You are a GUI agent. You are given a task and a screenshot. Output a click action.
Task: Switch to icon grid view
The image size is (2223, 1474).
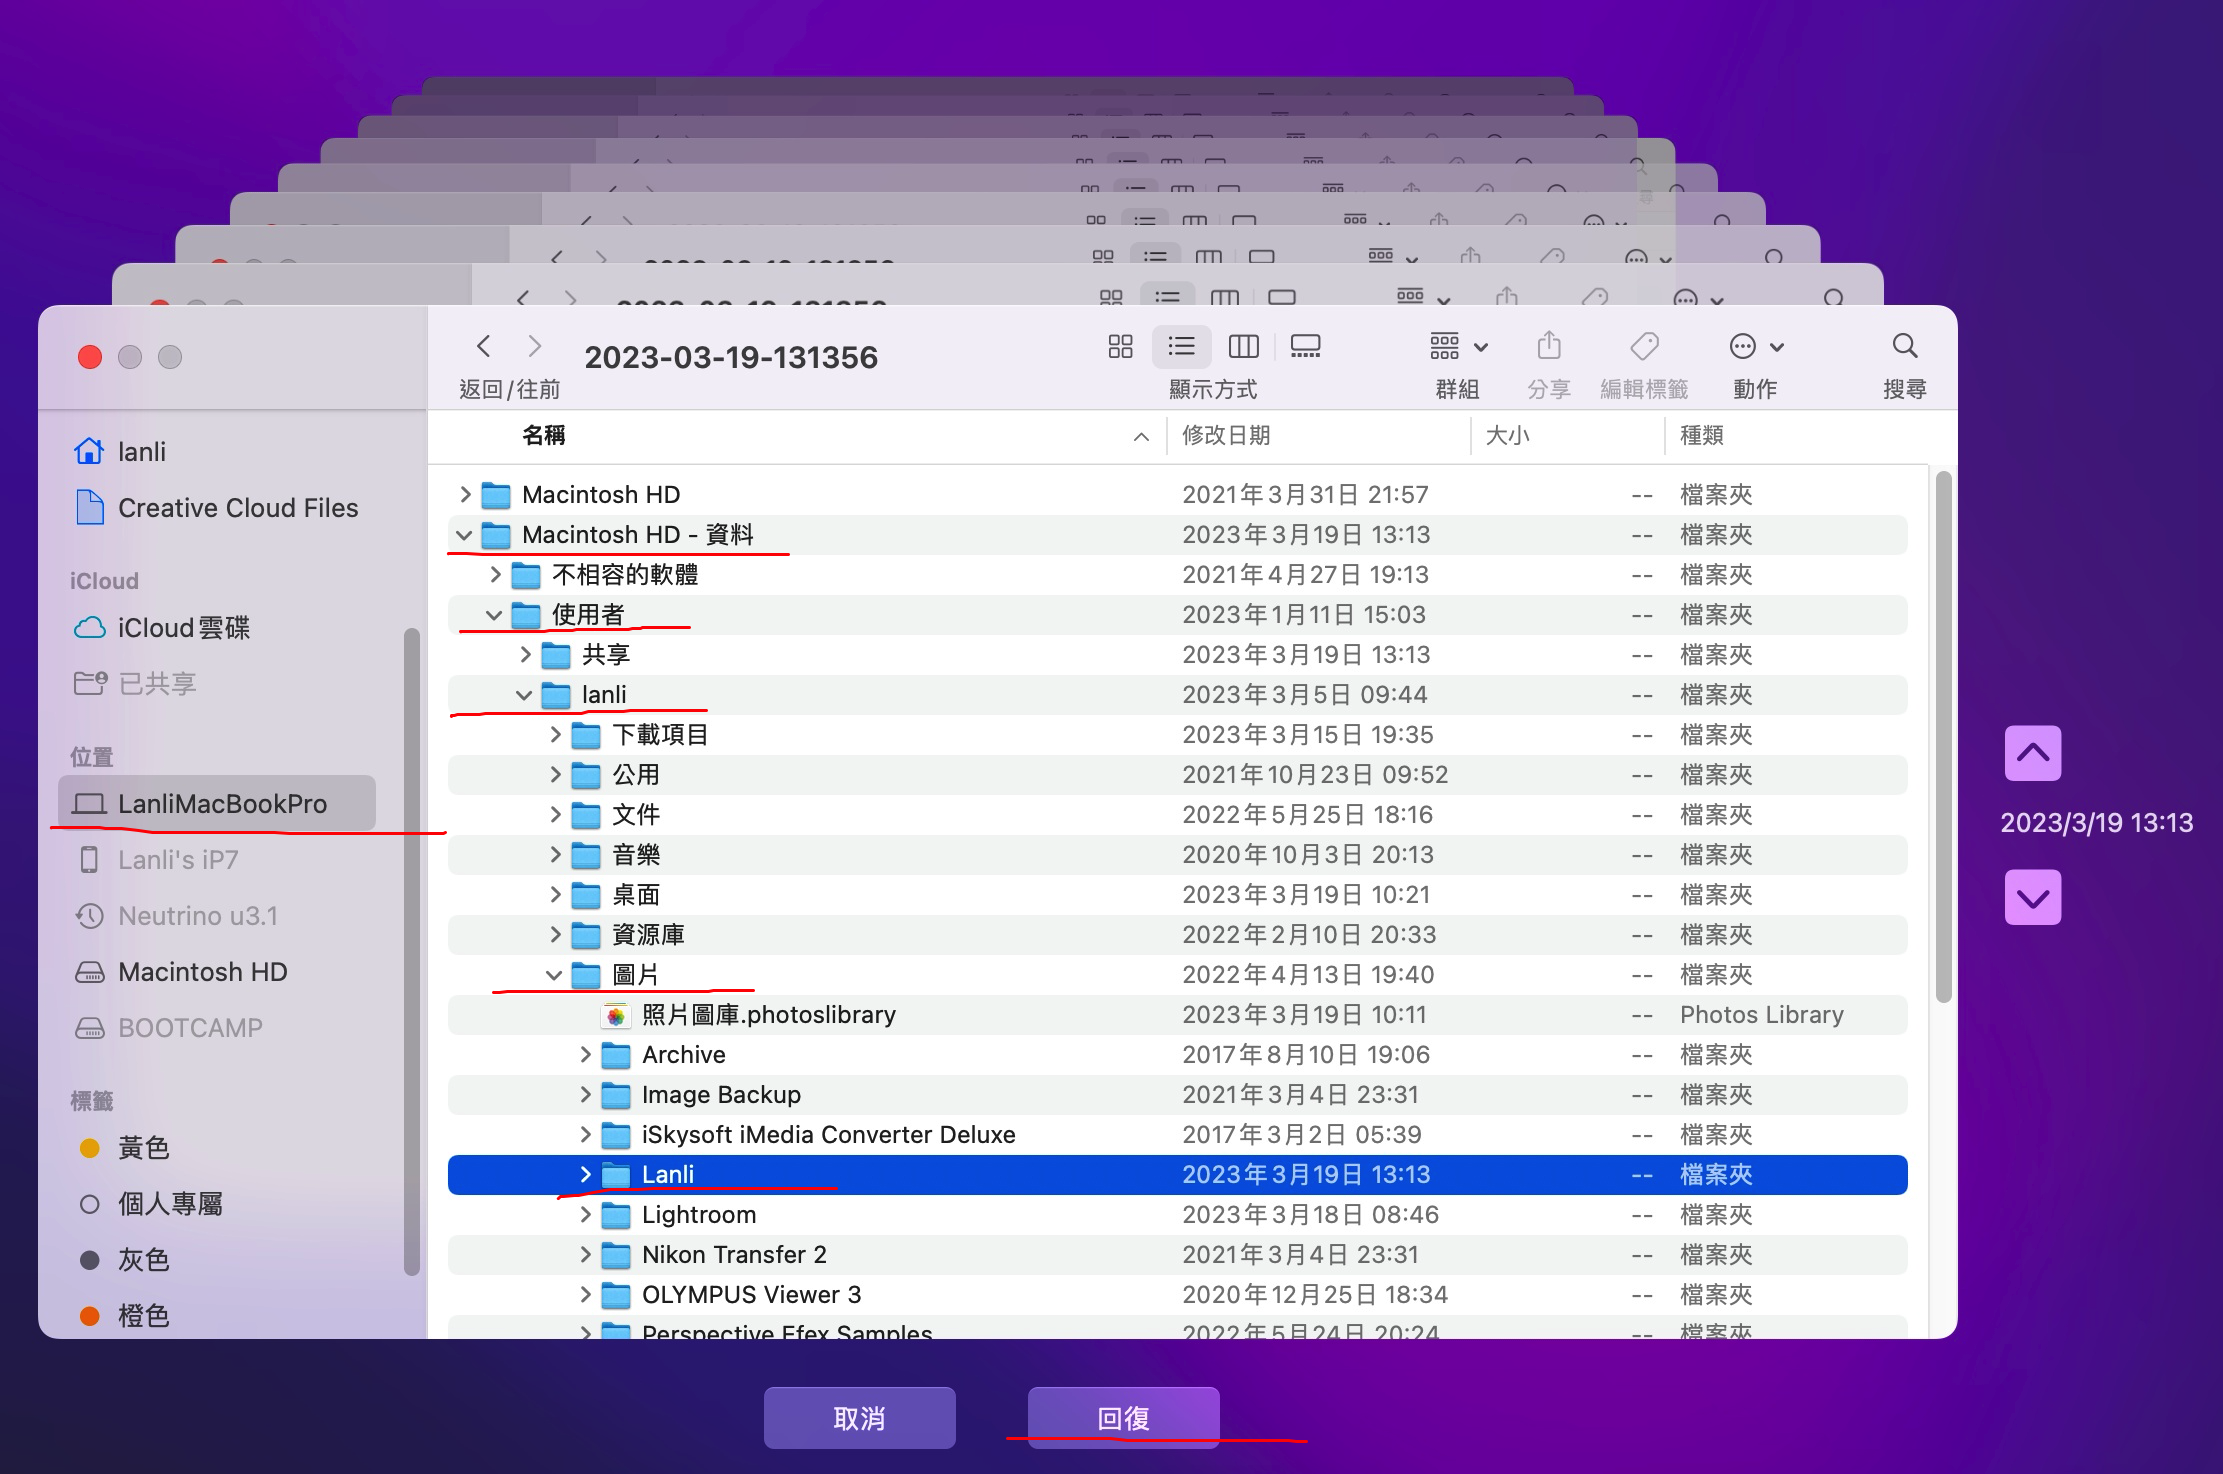click(1120, 347)
